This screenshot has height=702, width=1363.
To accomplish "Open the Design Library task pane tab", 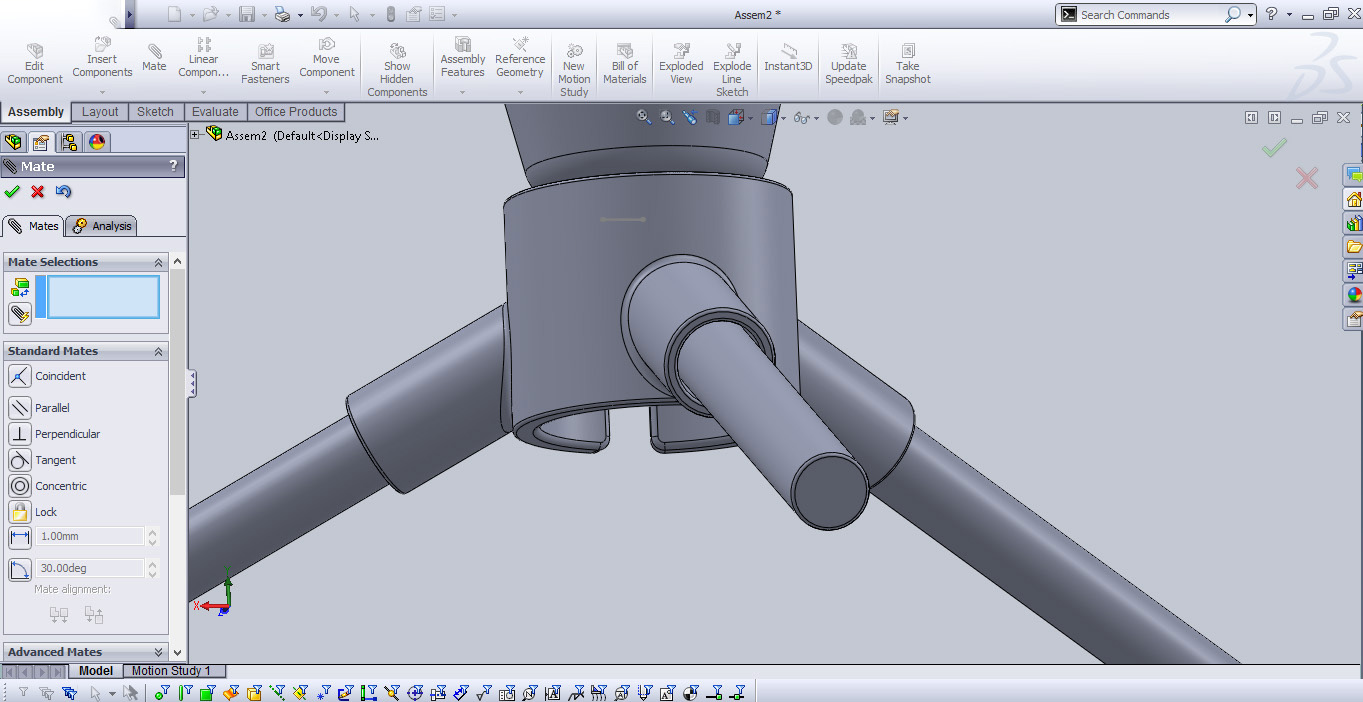I will 1354,222.
